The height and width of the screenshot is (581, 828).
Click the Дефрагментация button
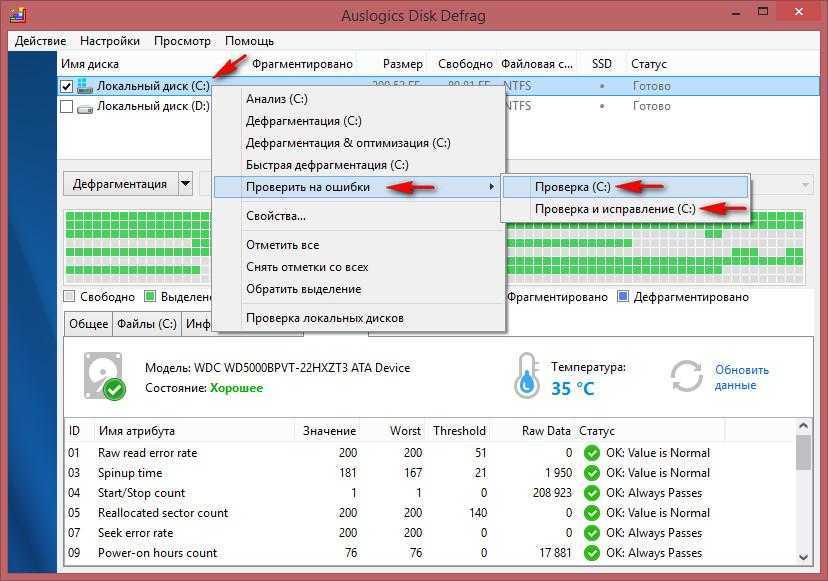pos(120,184)
